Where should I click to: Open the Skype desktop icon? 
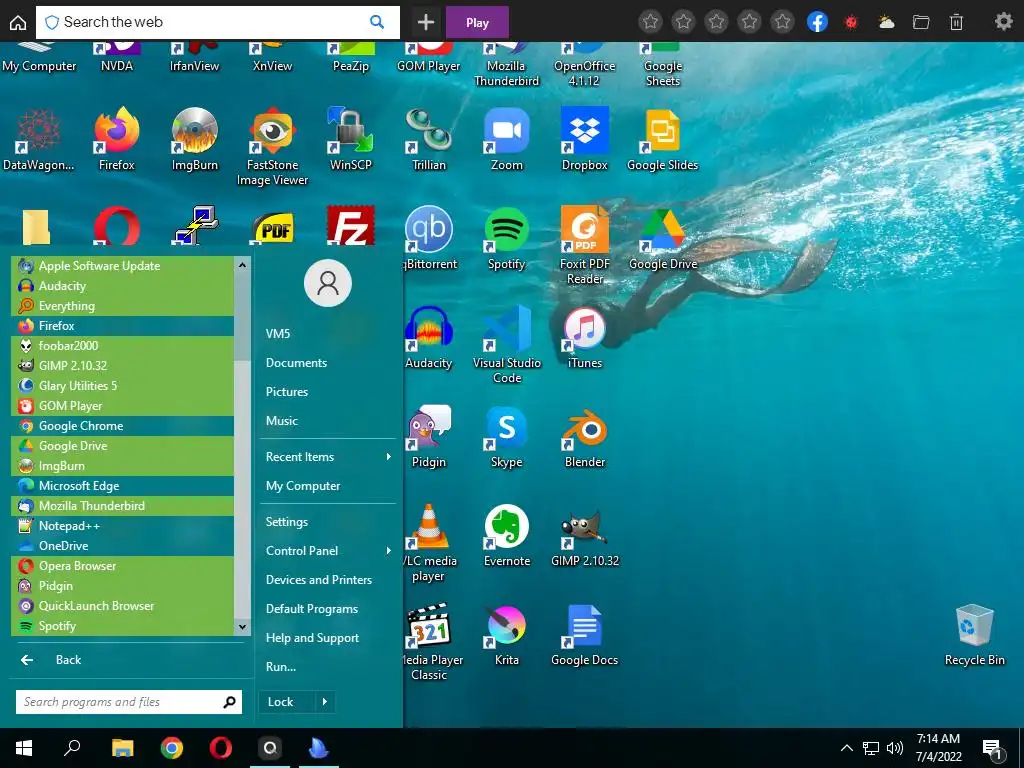[507, 437]
